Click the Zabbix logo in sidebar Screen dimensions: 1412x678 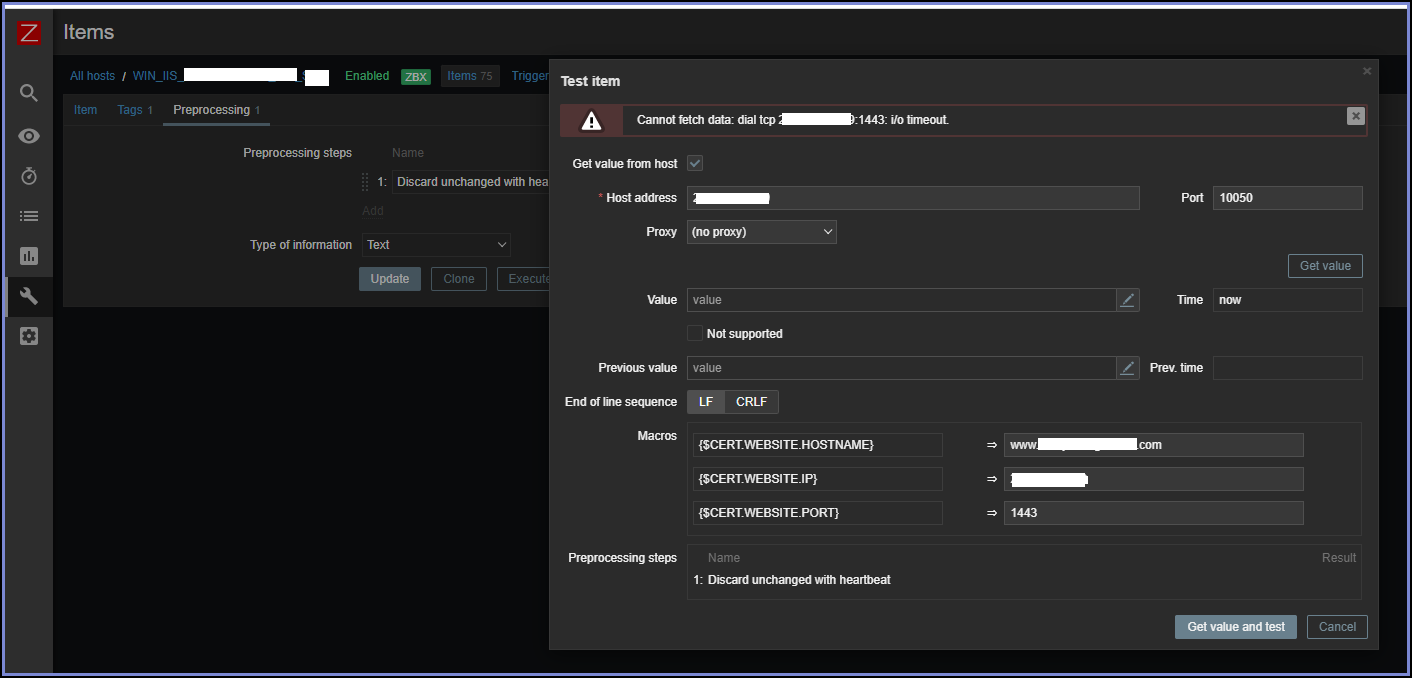tap(29, 33)
